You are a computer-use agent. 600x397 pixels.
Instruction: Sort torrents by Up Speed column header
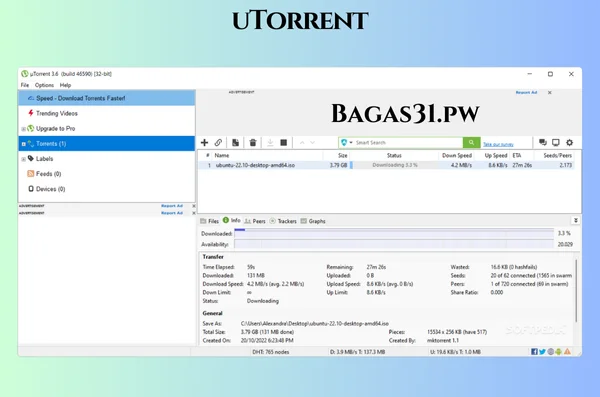tap(492, 155)
